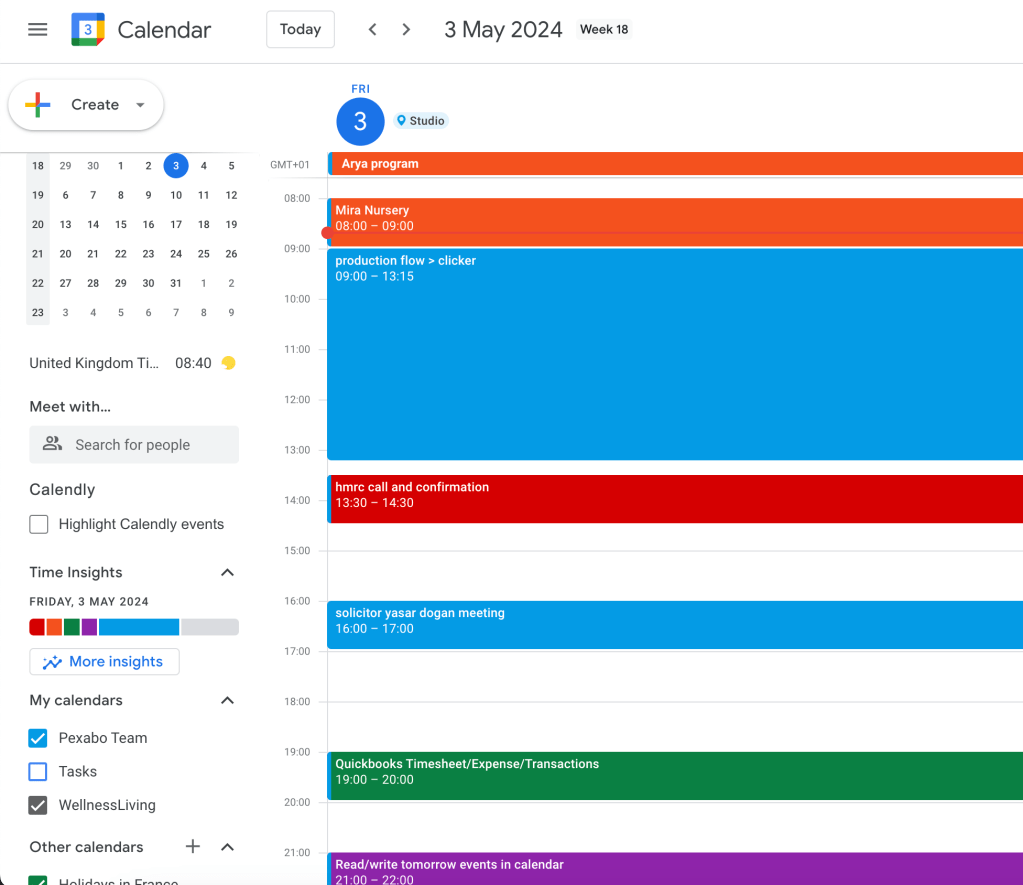Open solicitor yasar dogan meeting event
The width and height of the screenshot is (1023, 885).
pos(675,625)
